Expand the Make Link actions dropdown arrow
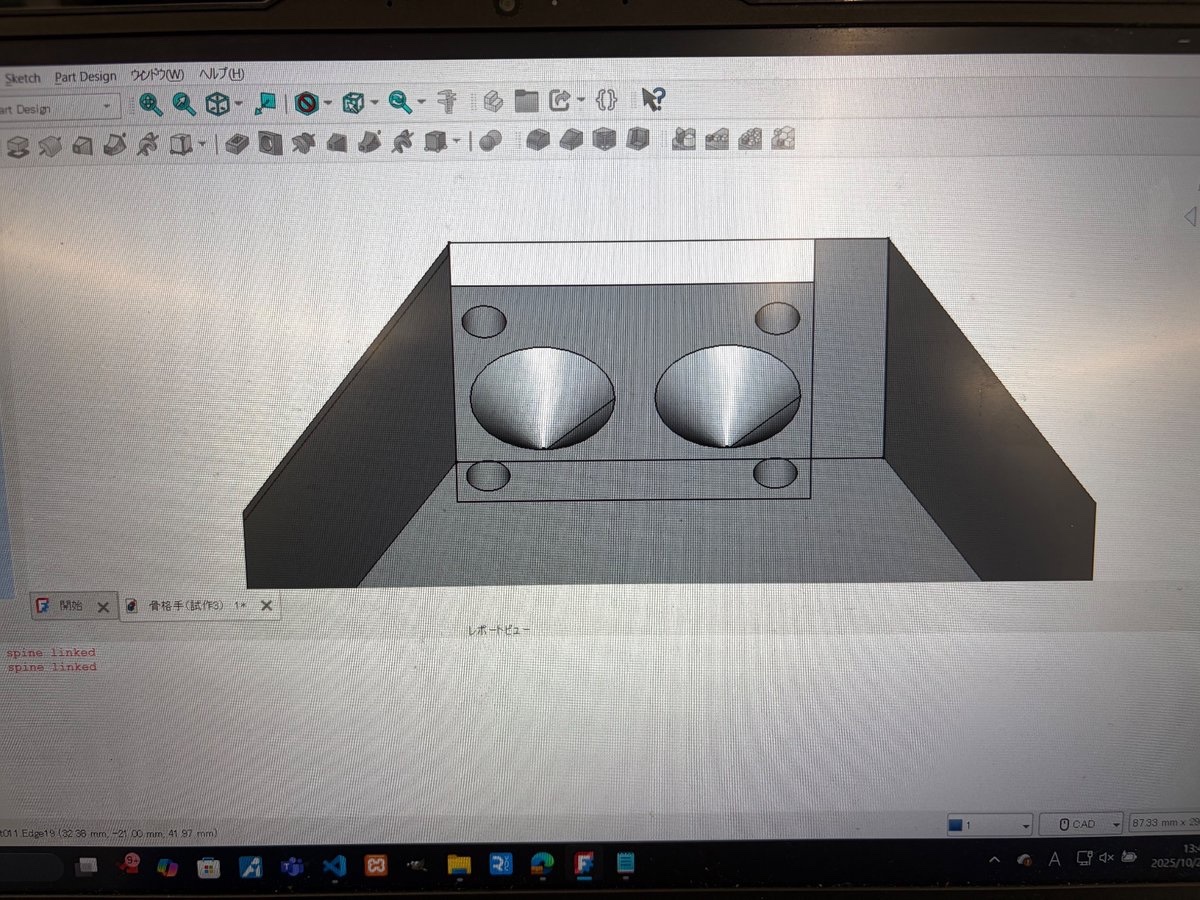1200x900 pixels. tap(581, 100)
